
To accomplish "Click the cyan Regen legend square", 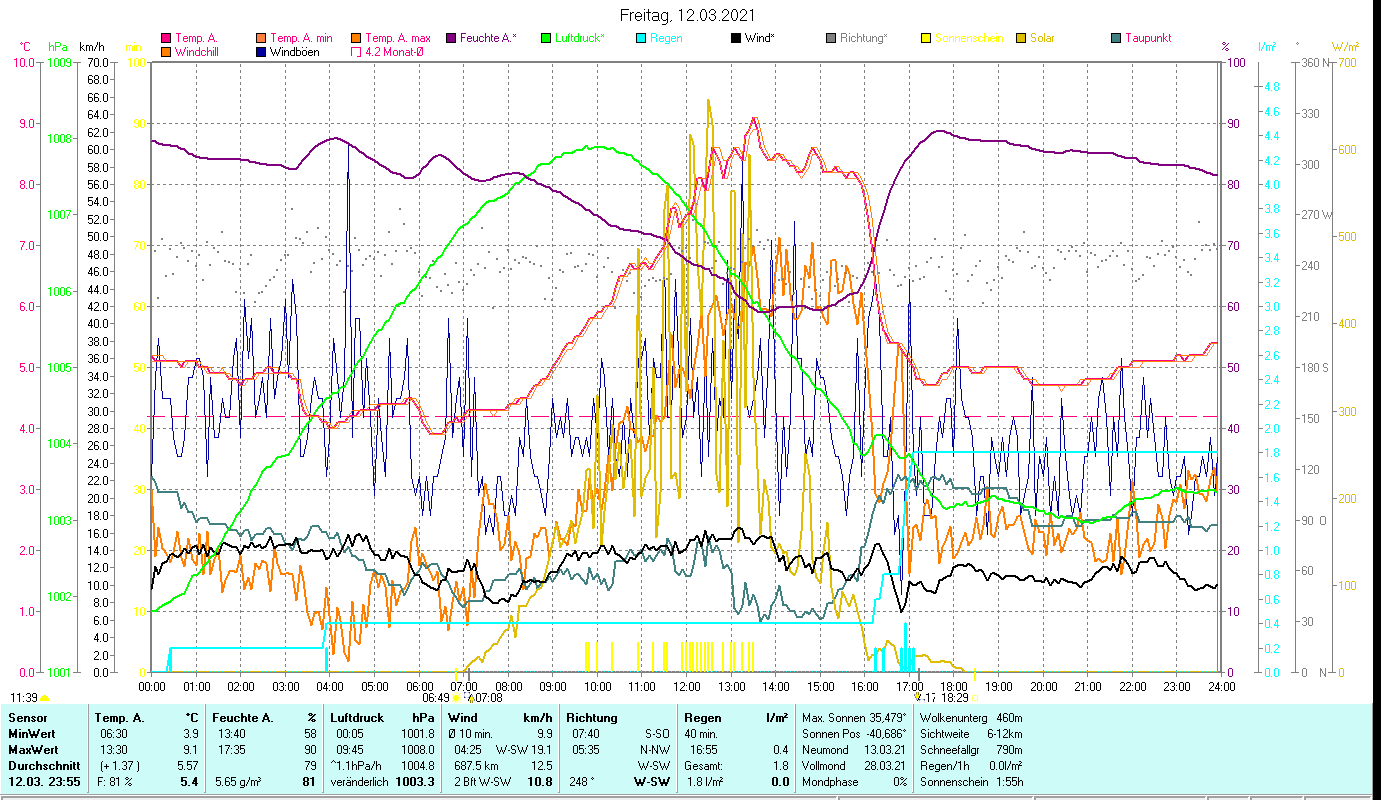I will (641, 39).
